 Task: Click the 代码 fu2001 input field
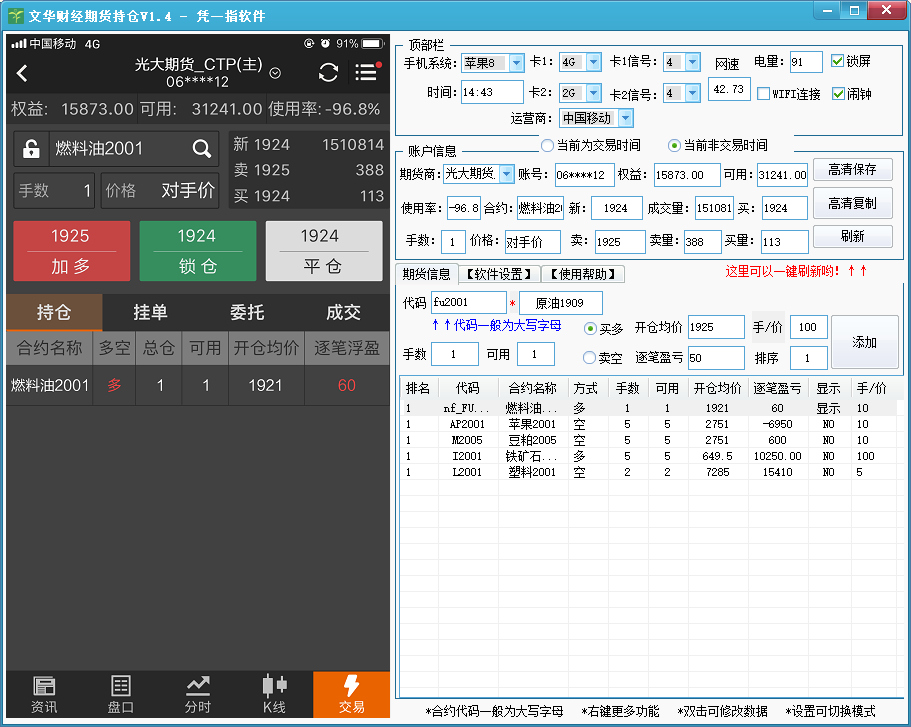pos(468,302)
